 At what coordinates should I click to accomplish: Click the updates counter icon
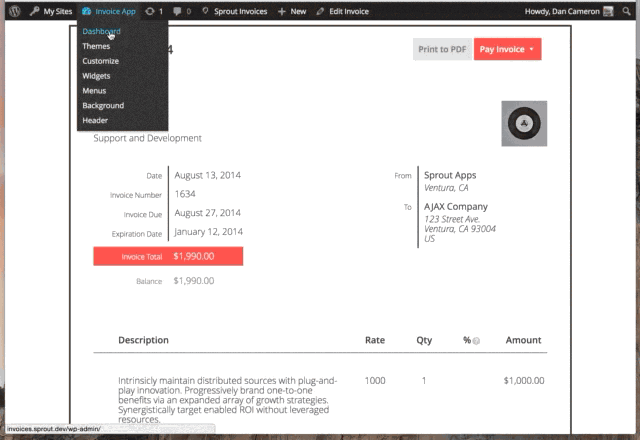click(x=153, y=11)
